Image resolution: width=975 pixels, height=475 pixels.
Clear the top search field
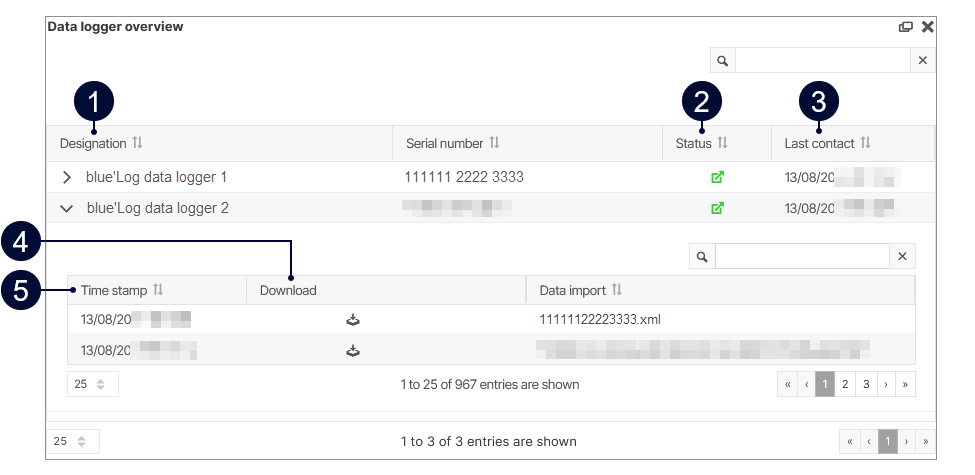click(922, 61)
